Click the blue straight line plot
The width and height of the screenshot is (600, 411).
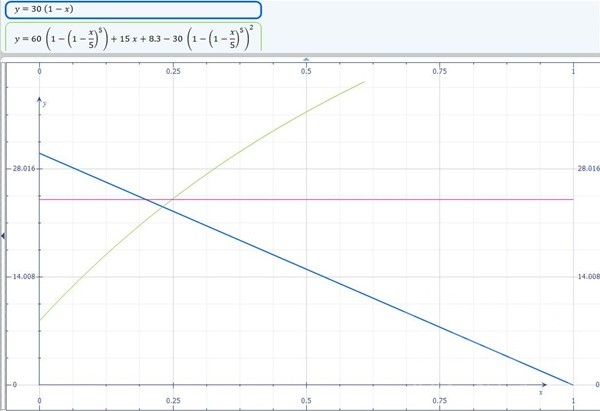coord(306,269)
